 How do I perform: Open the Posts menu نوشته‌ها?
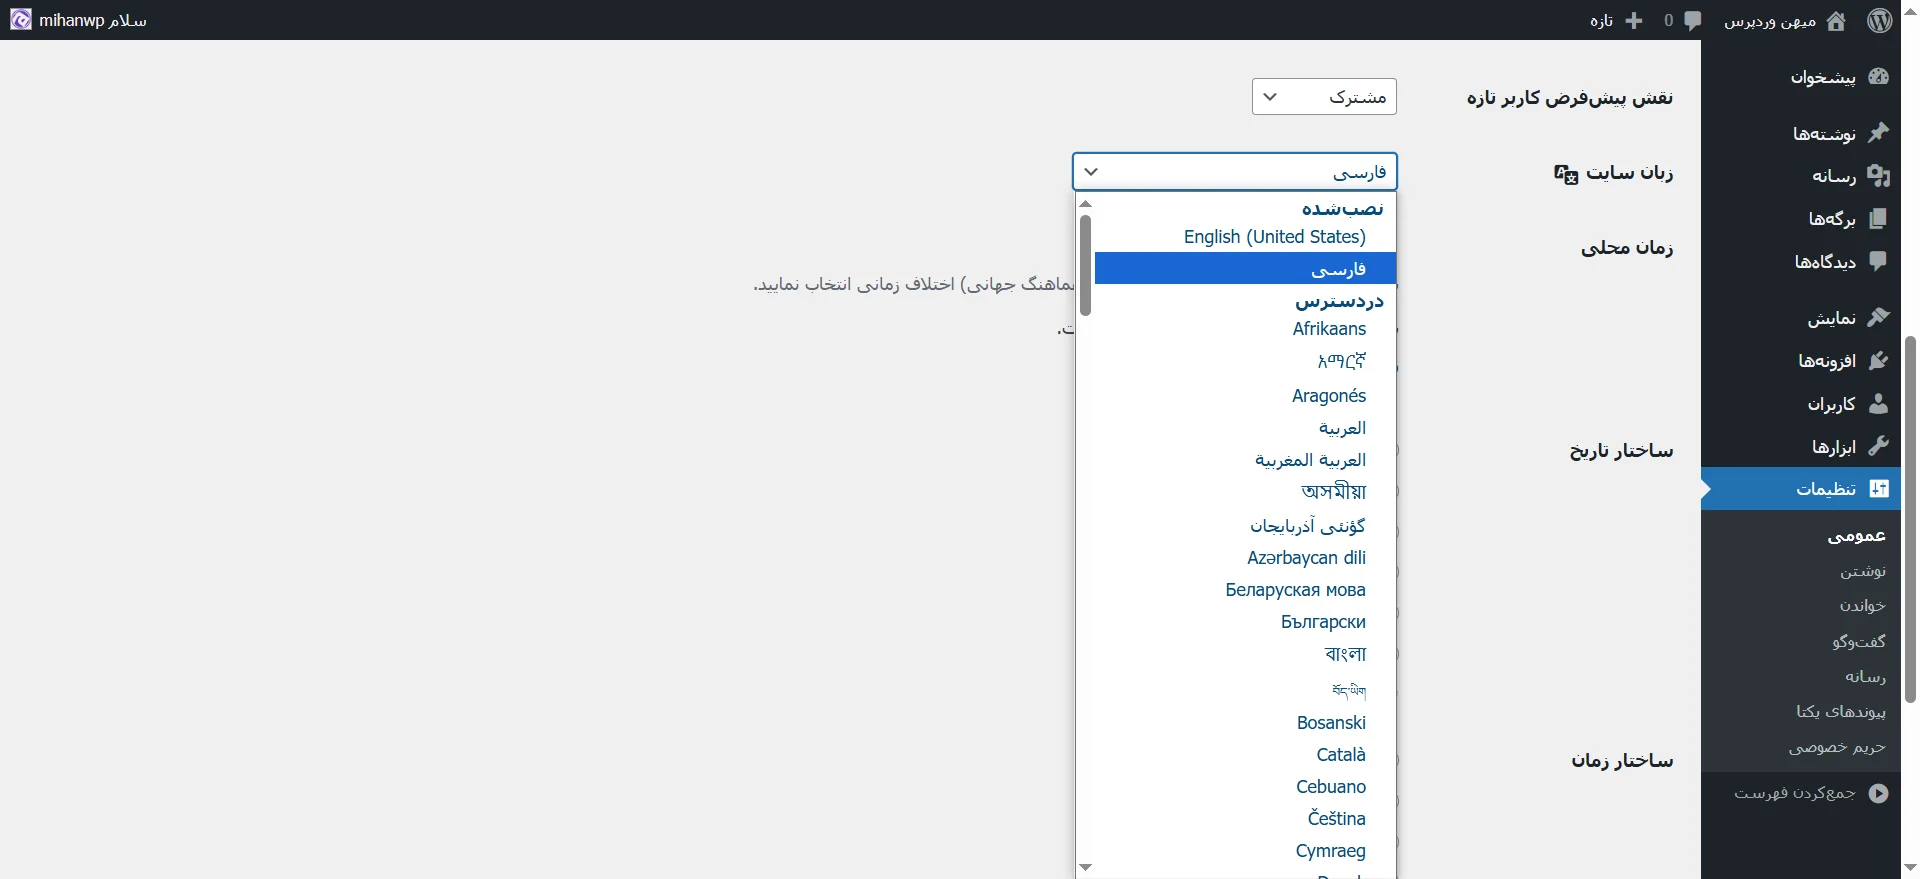(x=1824, y=133)
